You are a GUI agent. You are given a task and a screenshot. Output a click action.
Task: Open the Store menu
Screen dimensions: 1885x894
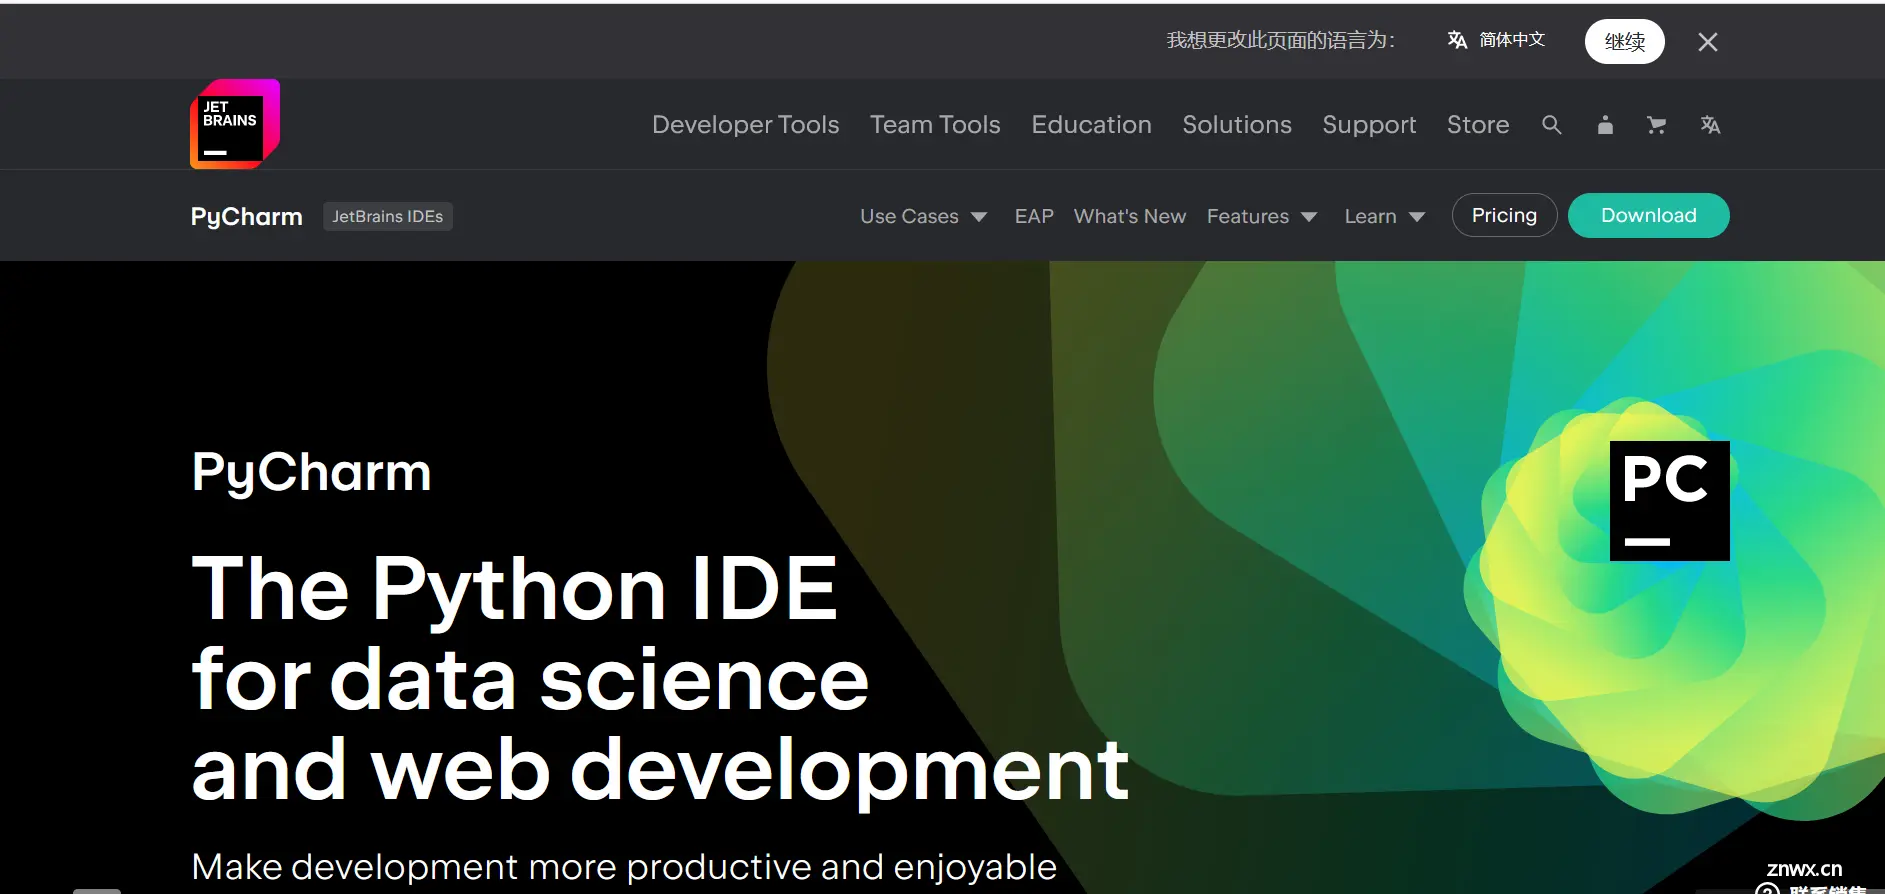coord(1478,125)
